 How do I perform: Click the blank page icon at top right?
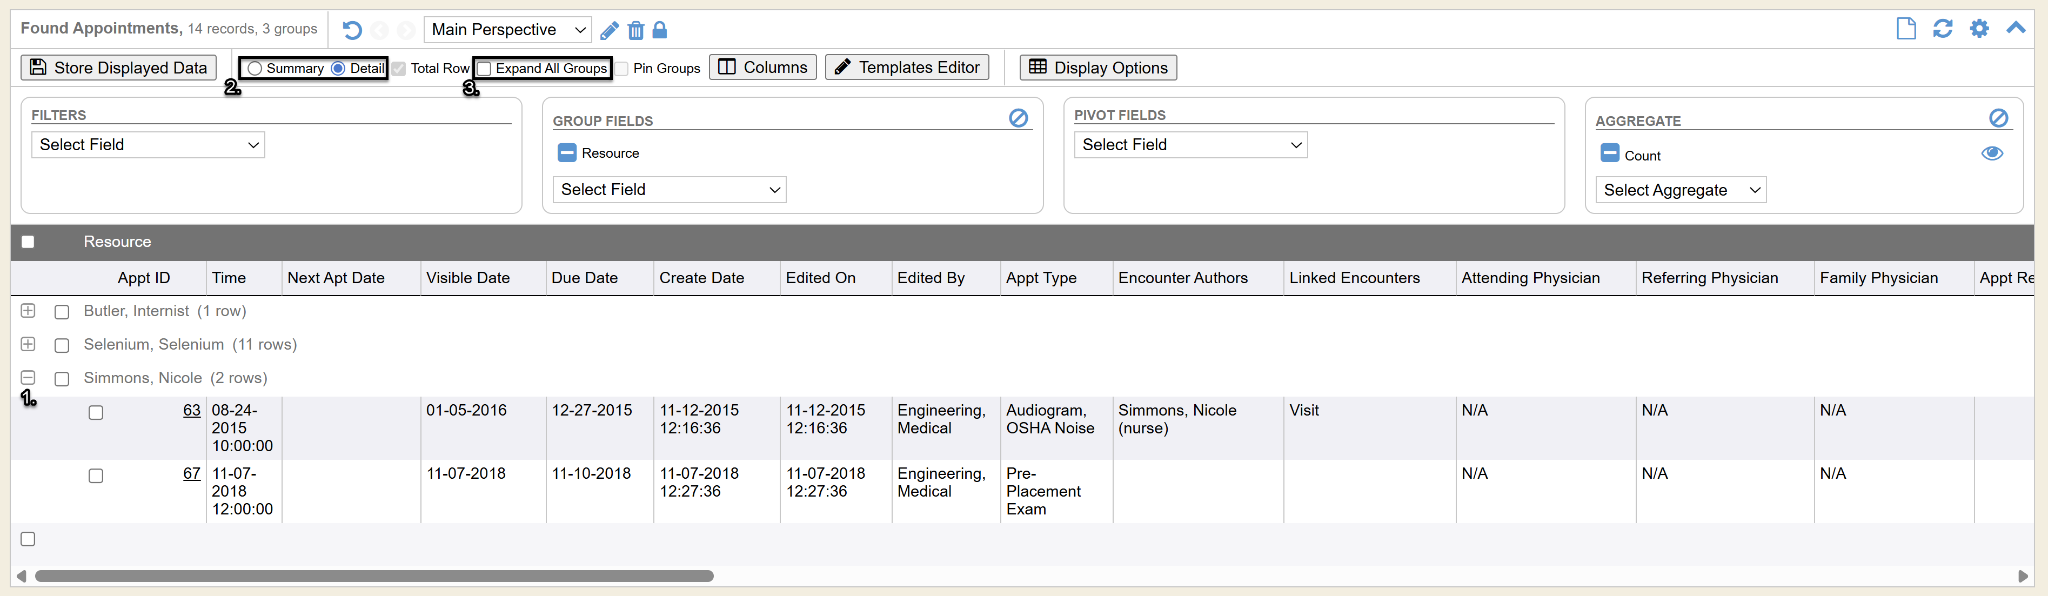point(1906,29)
